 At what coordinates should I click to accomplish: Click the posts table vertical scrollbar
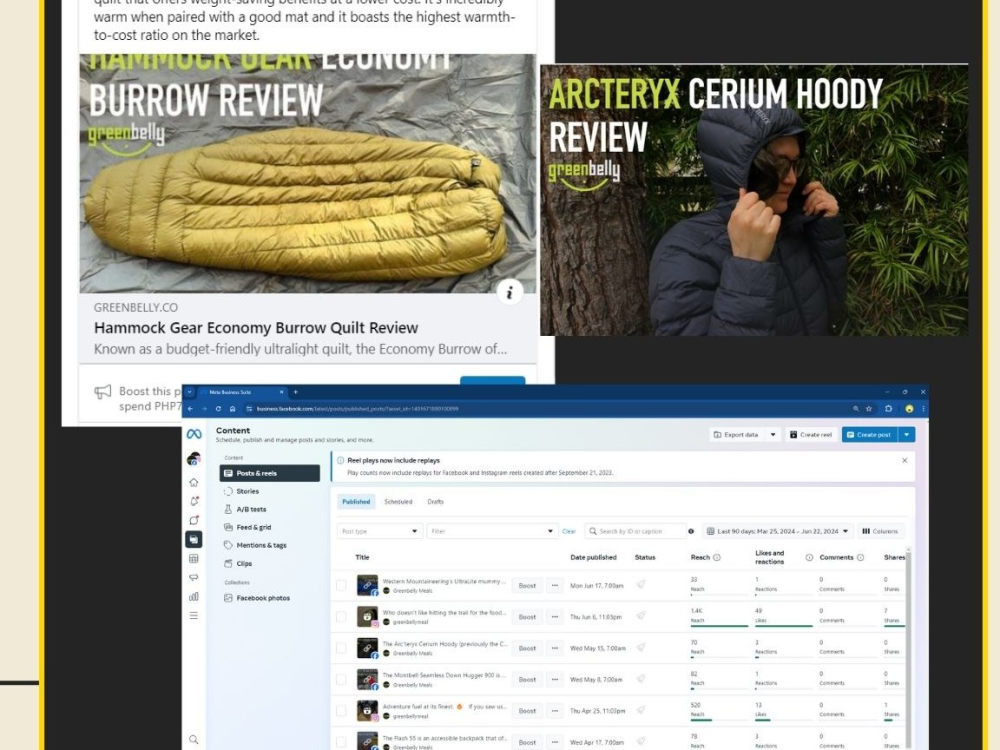[x=908, y=647]
